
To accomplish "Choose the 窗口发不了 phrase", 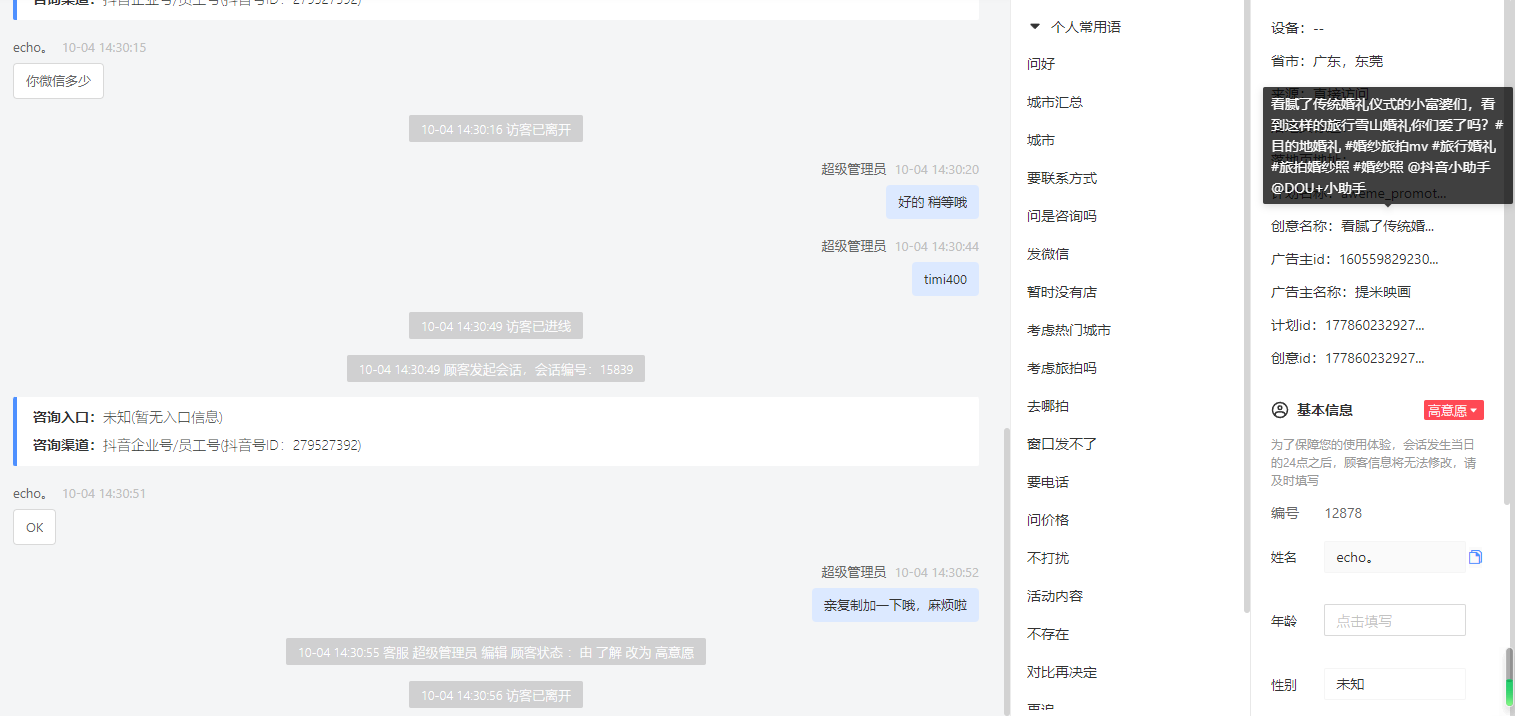I will pos(1062,444).
